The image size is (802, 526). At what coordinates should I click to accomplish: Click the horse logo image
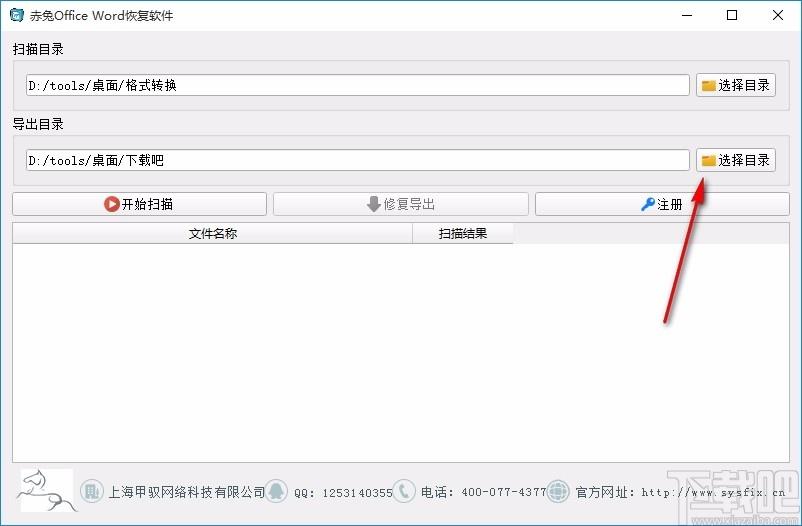[x=47, y=491]
